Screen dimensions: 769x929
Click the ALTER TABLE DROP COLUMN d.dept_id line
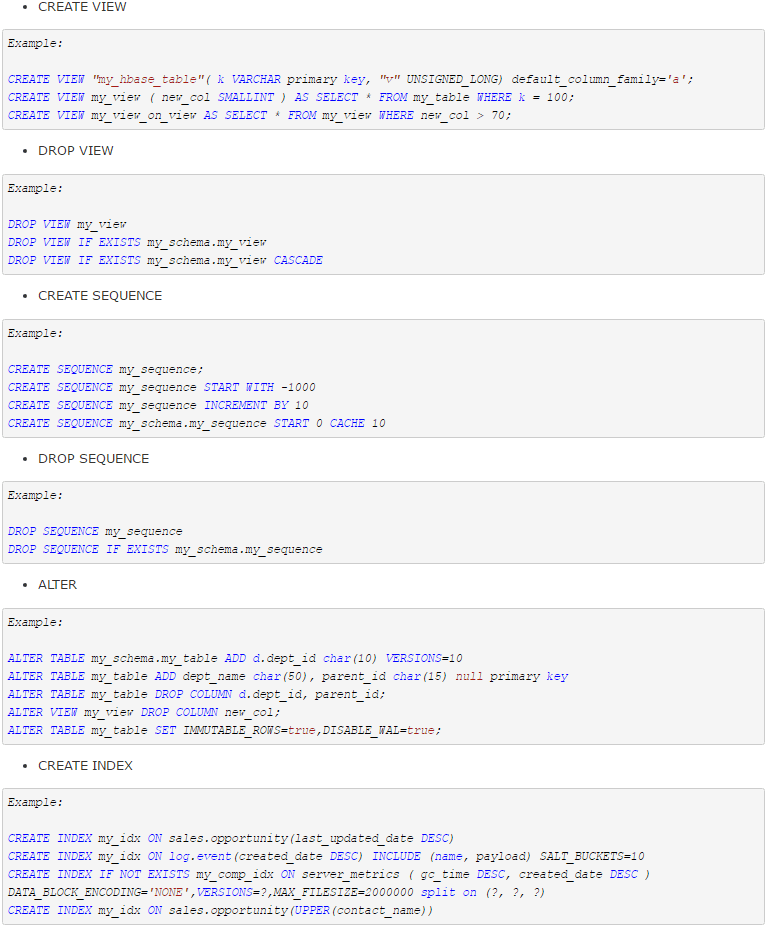196,694
